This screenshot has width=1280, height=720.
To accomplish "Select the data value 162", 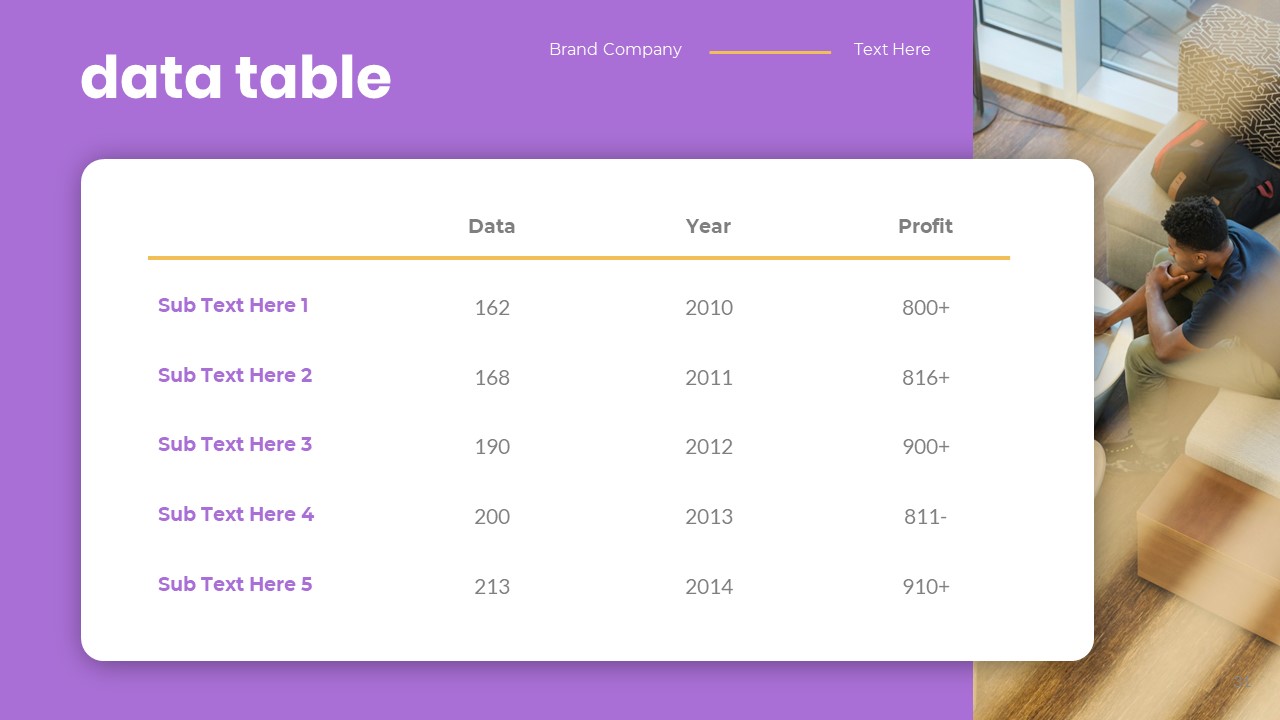I will pos(492,308).
